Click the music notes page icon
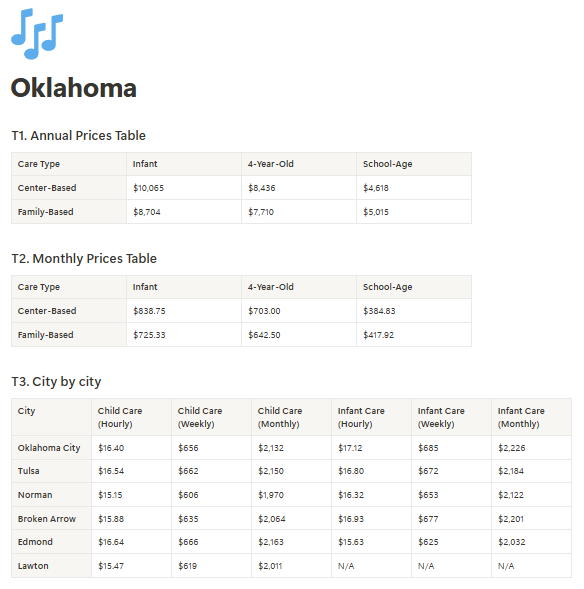 click(37, 34)
